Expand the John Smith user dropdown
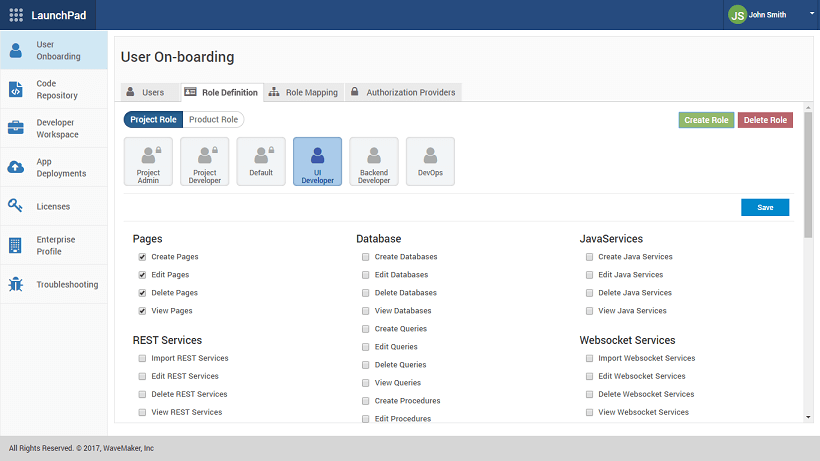This screenshot has width=820, height=461. (x=811, y=15)
